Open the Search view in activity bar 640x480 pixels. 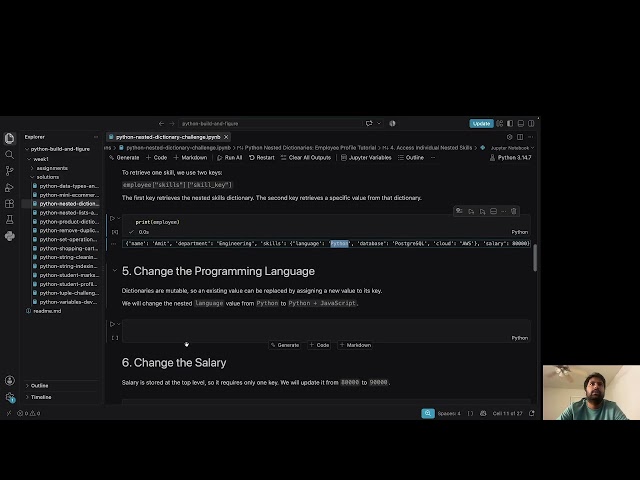point(9,155)
